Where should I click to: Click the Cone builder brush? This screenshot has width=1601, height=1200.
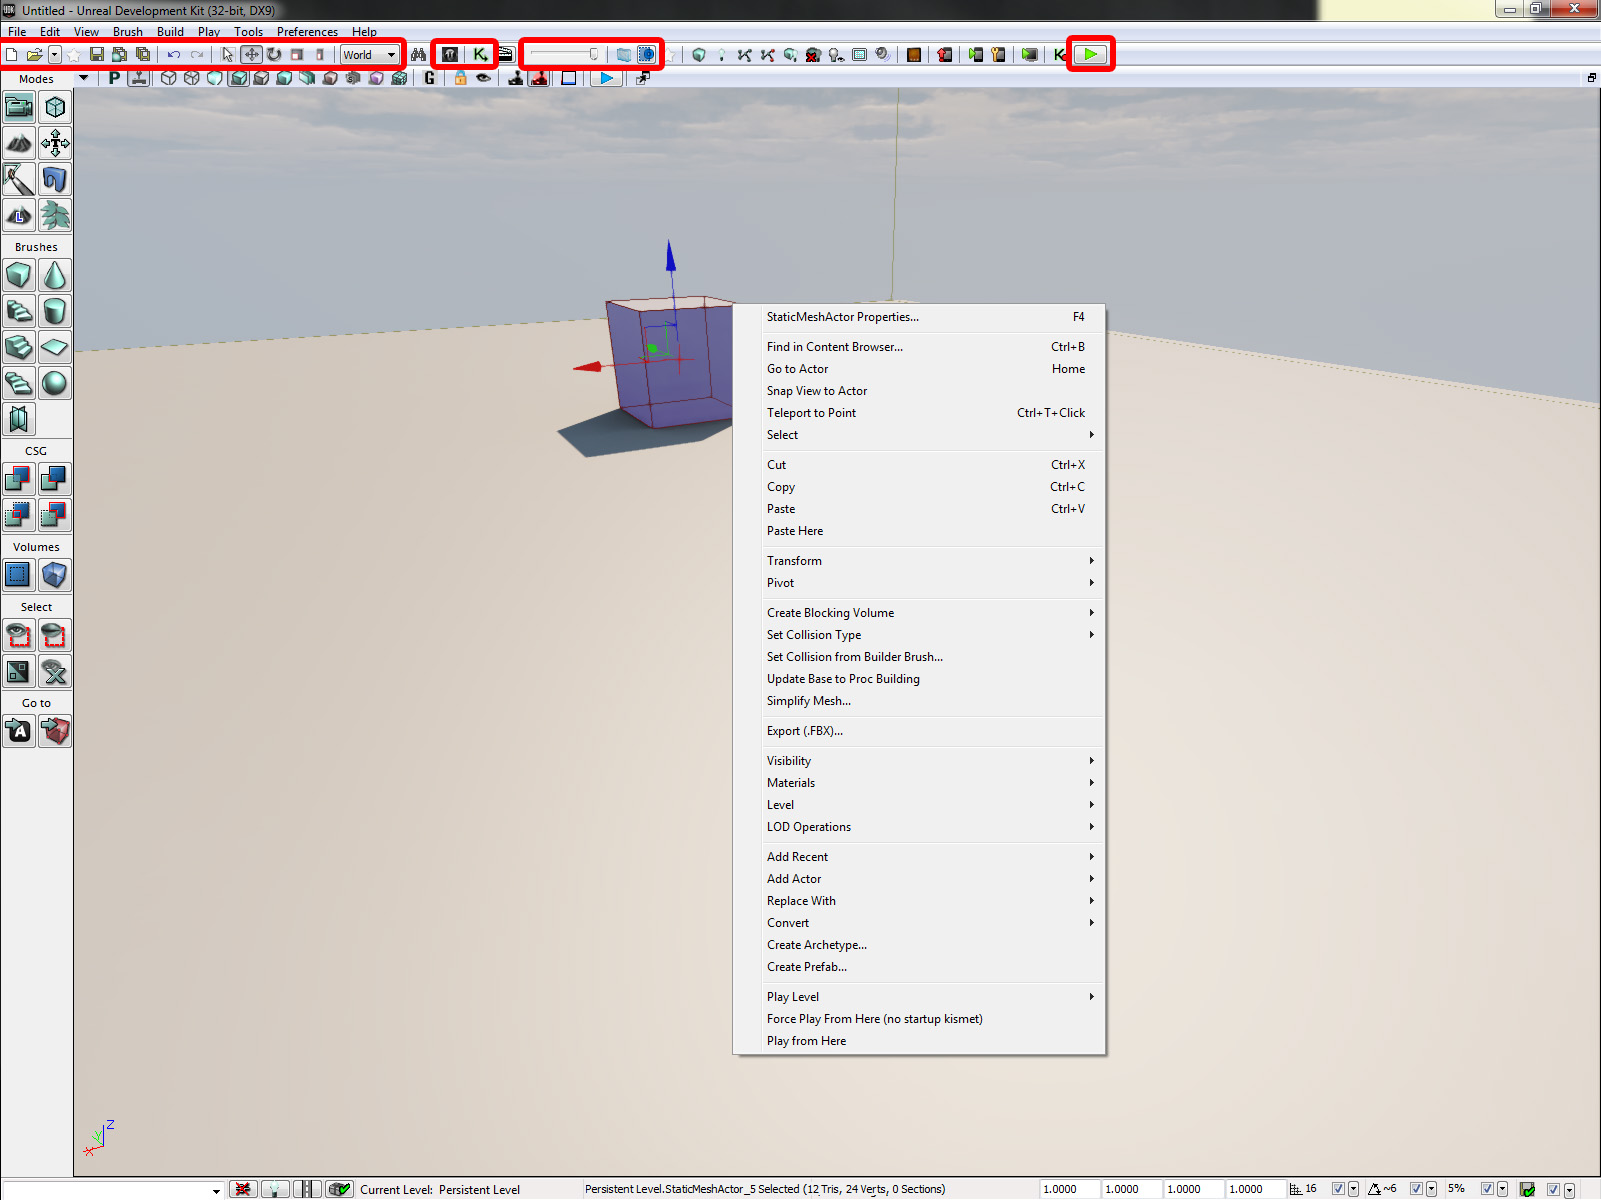point(55,275)
